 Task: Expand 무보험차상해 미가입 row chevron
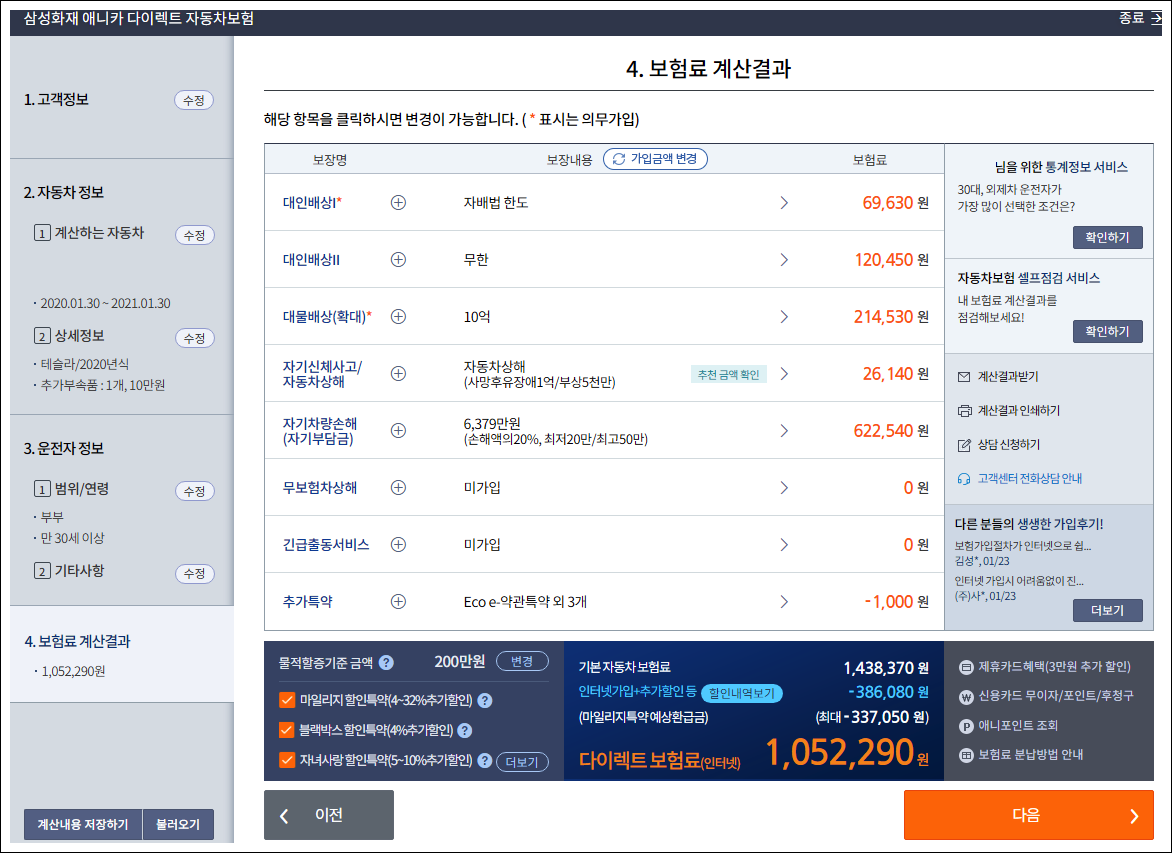tap(784, 487)
